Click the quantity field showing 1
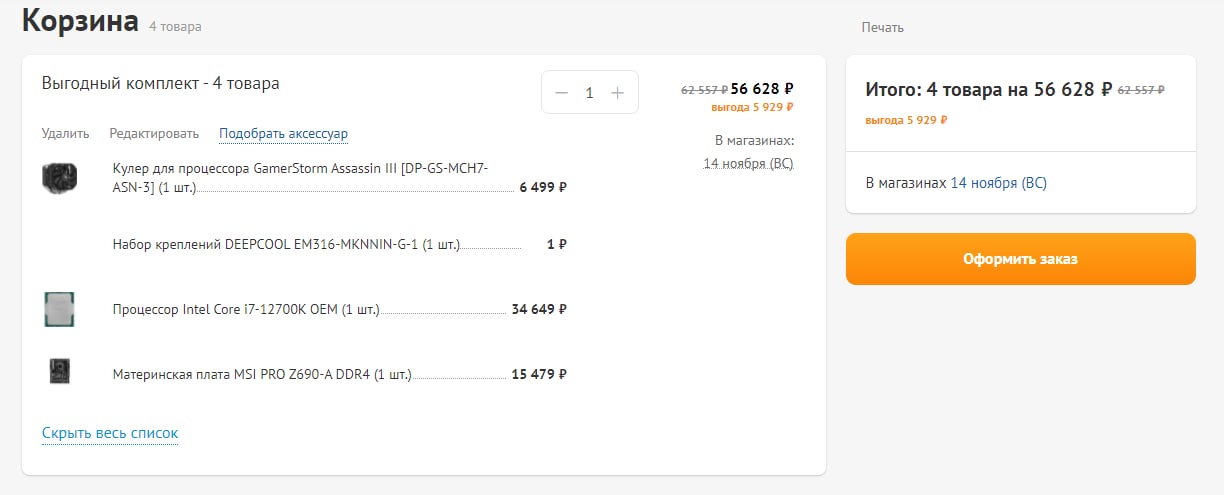 (x=589, y=92)
